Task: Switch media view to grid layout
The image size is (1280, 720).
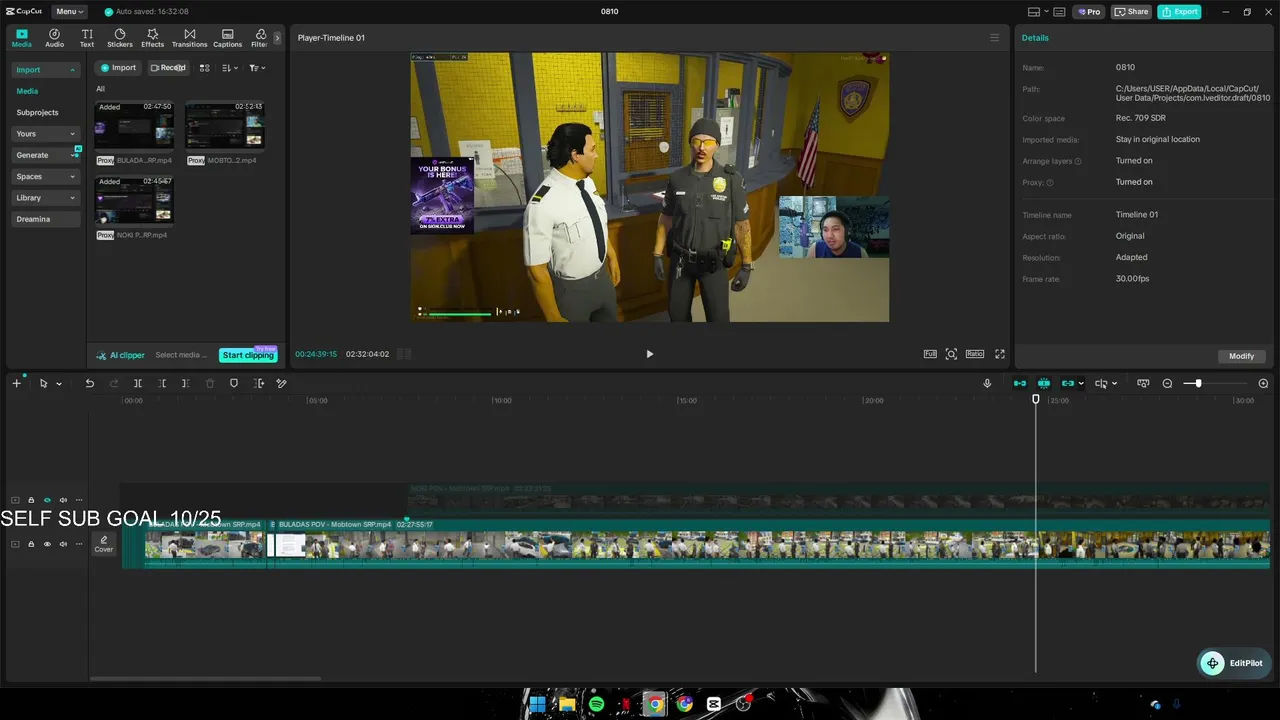Action: click(x=204, y=68)
